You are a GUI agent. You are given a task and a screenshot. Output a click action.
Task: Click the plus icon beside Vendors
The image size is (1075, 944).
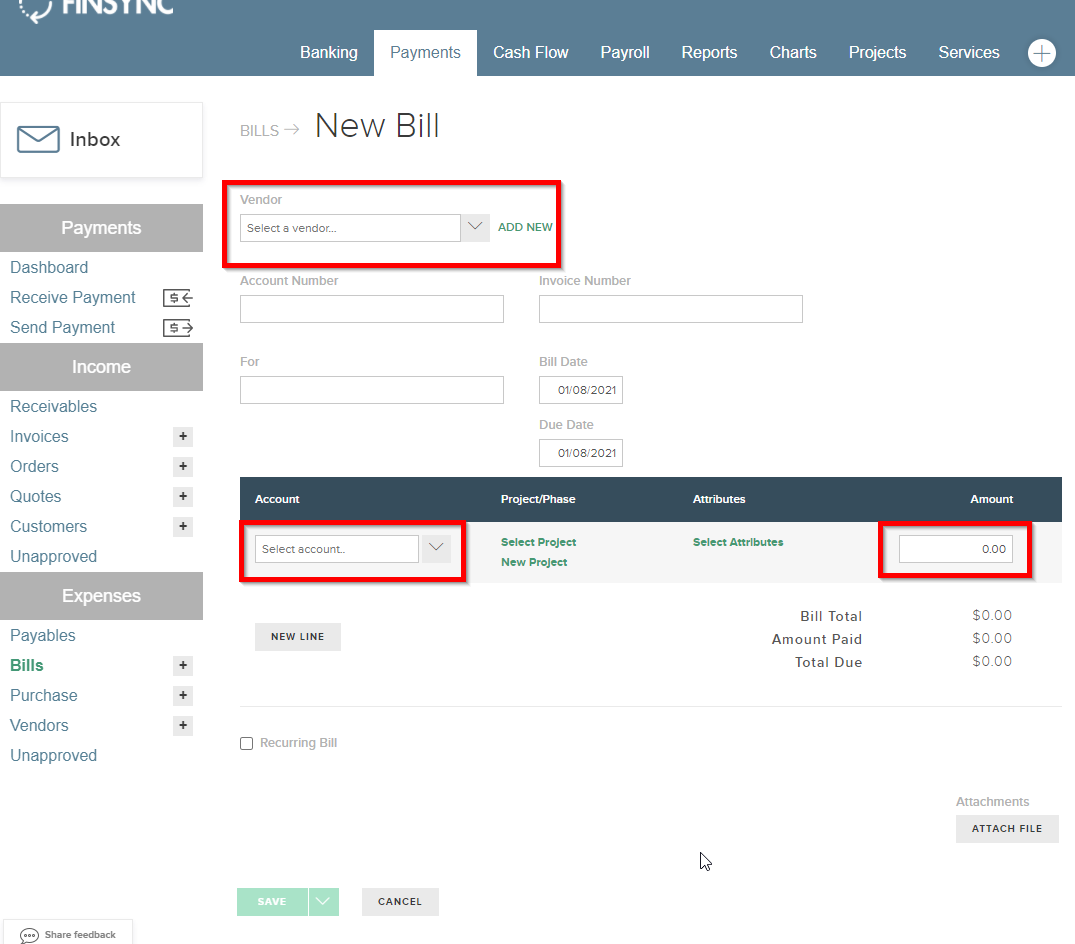point(183,725)
